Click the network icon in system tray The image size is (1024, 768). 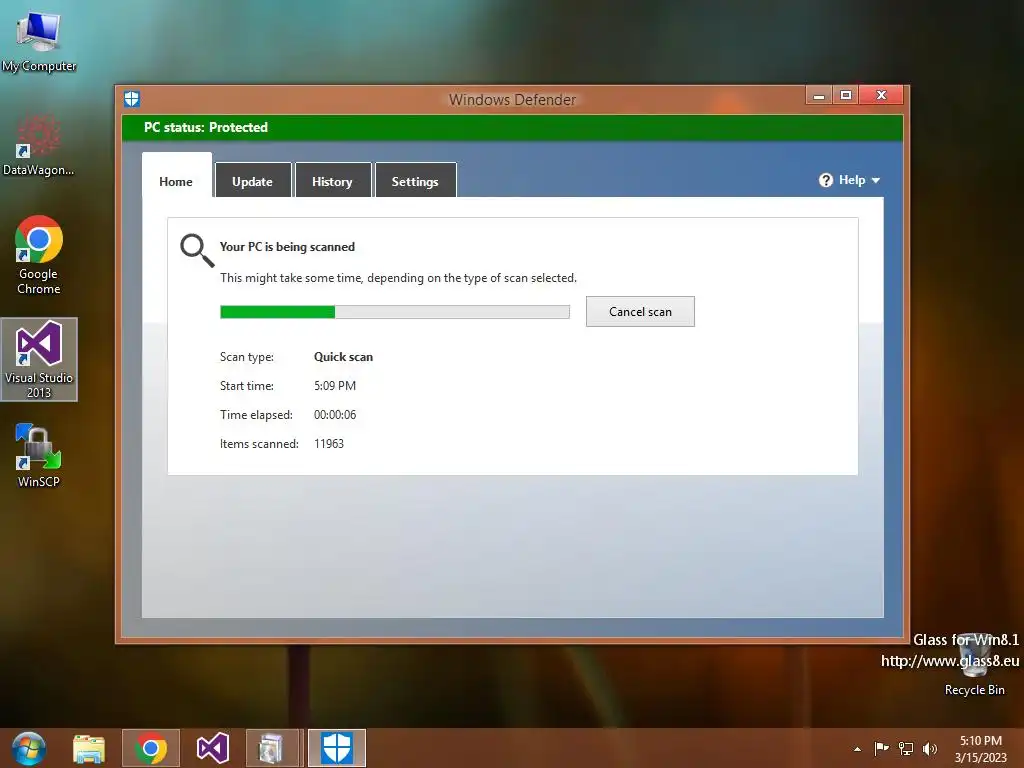906,749
